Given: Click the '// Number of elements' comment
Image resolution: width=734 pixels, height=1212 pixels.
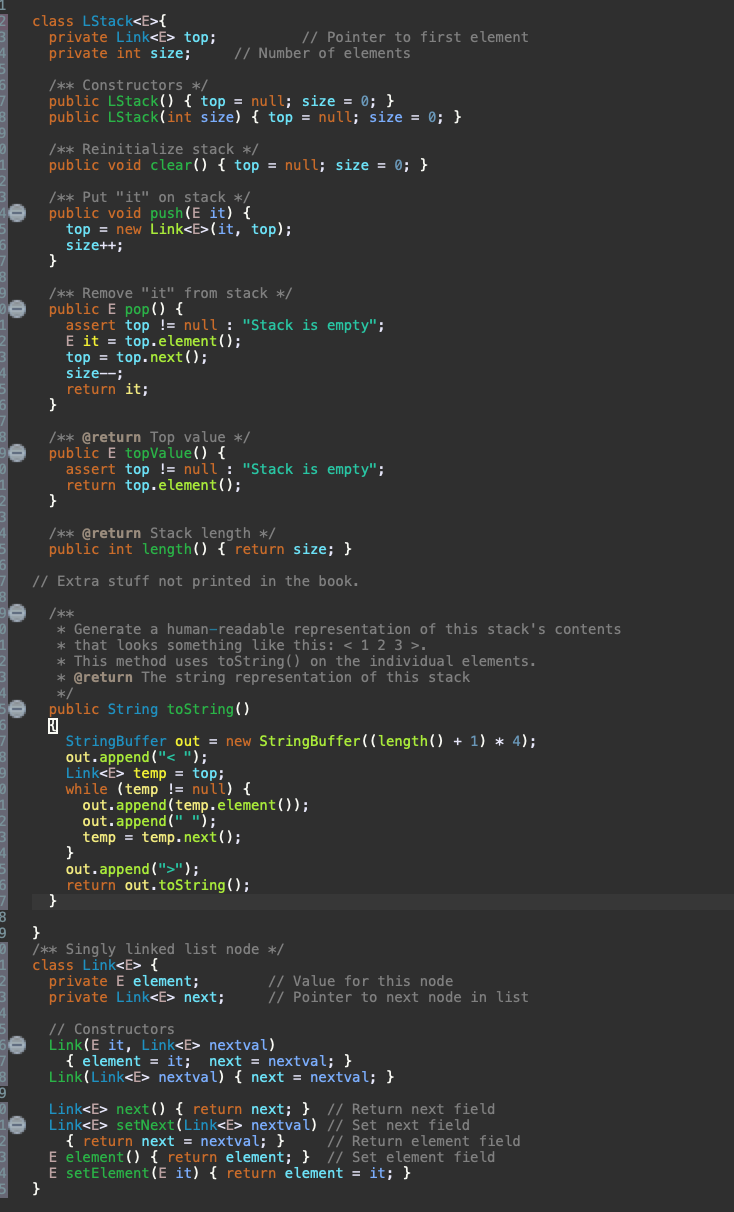Looking at the screenshot, I should click(322, 53).
